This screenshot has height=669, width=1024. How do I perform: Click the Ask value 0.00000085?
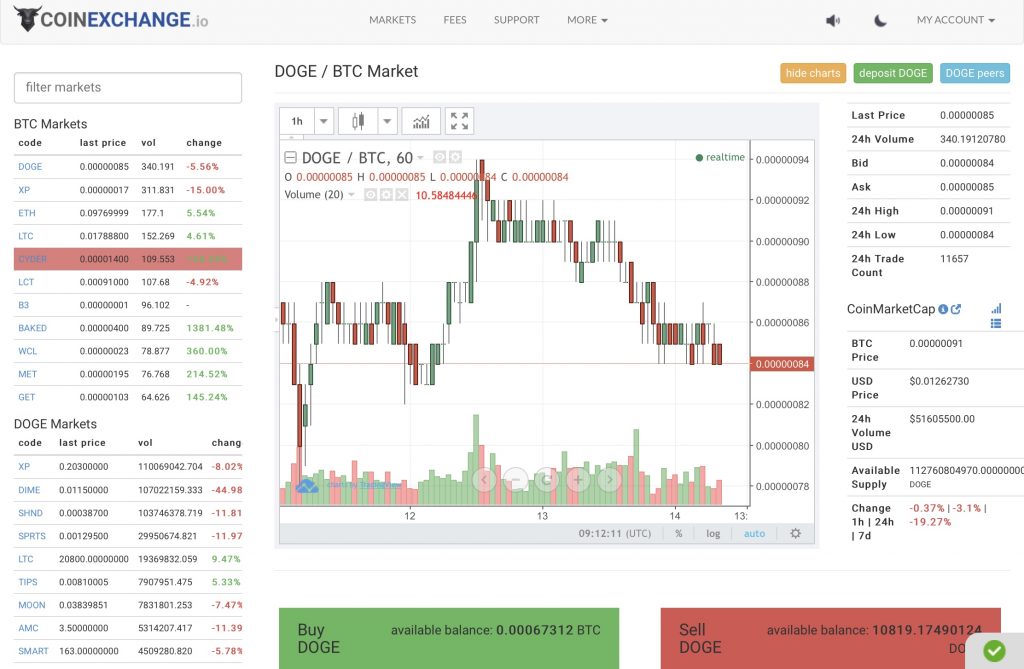click(x=967, y=187)
